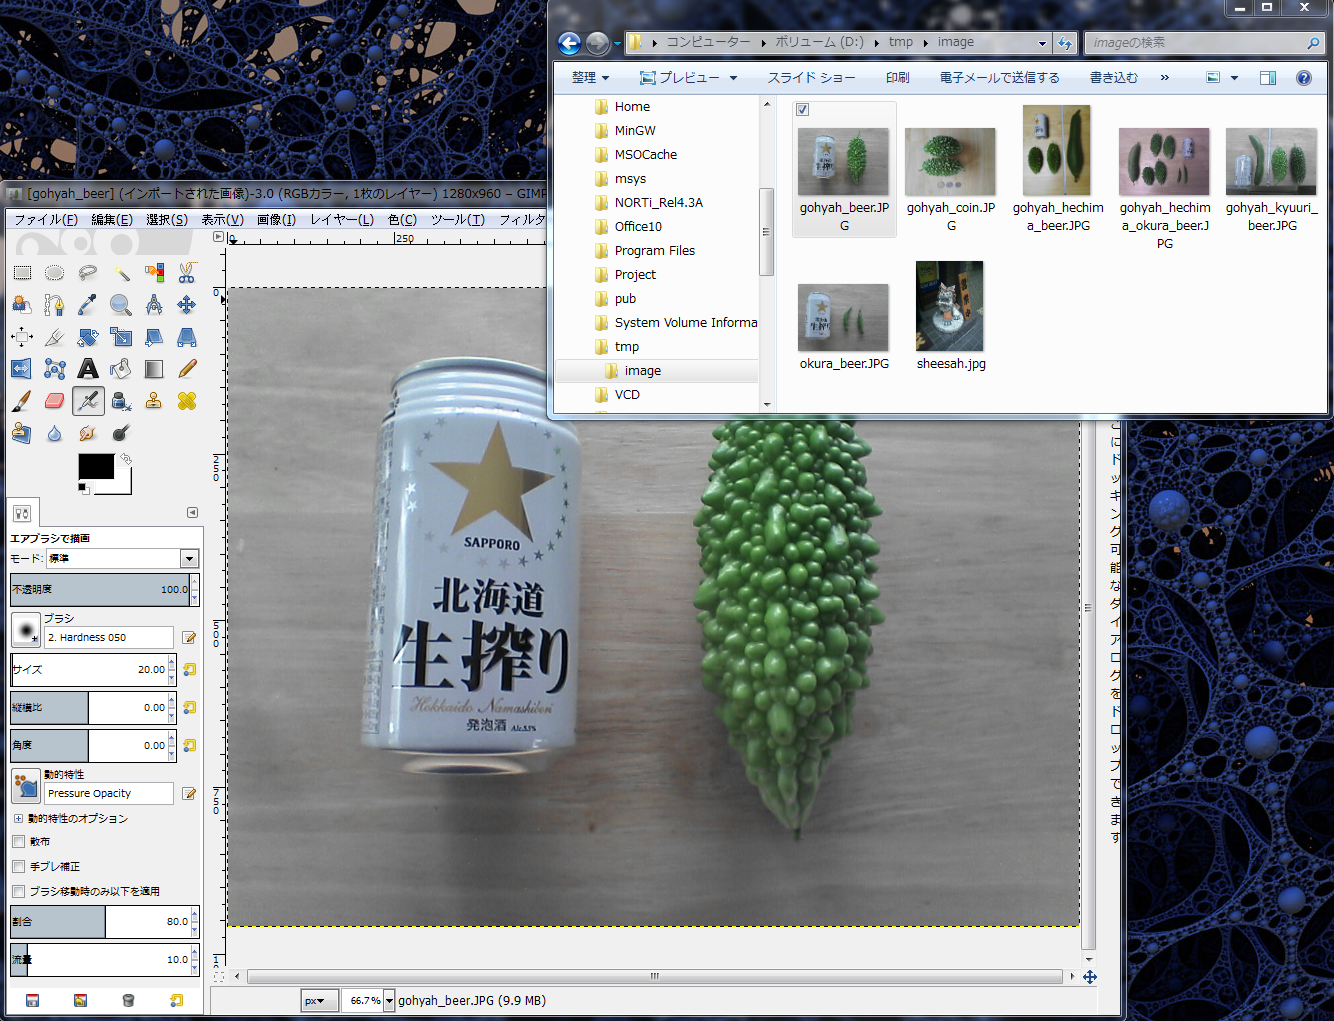Select the Heal tool
Screen dimensions: 1334x1021
click(187, 401)
